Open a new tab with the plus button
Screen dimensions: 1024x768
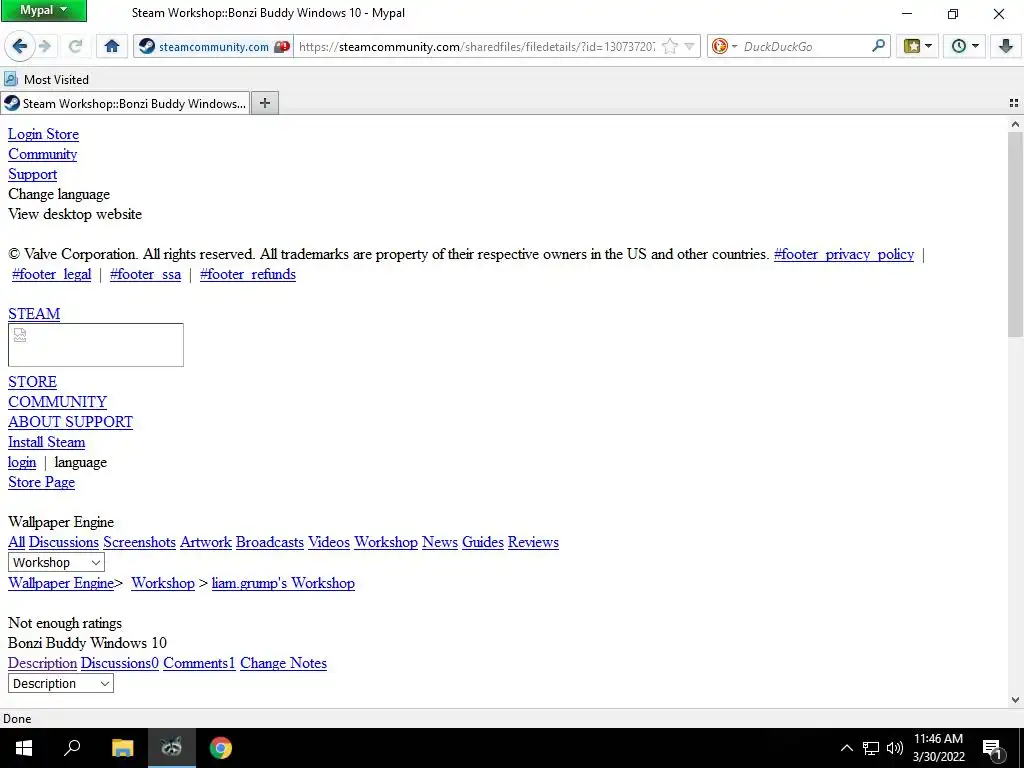point(264,103)
